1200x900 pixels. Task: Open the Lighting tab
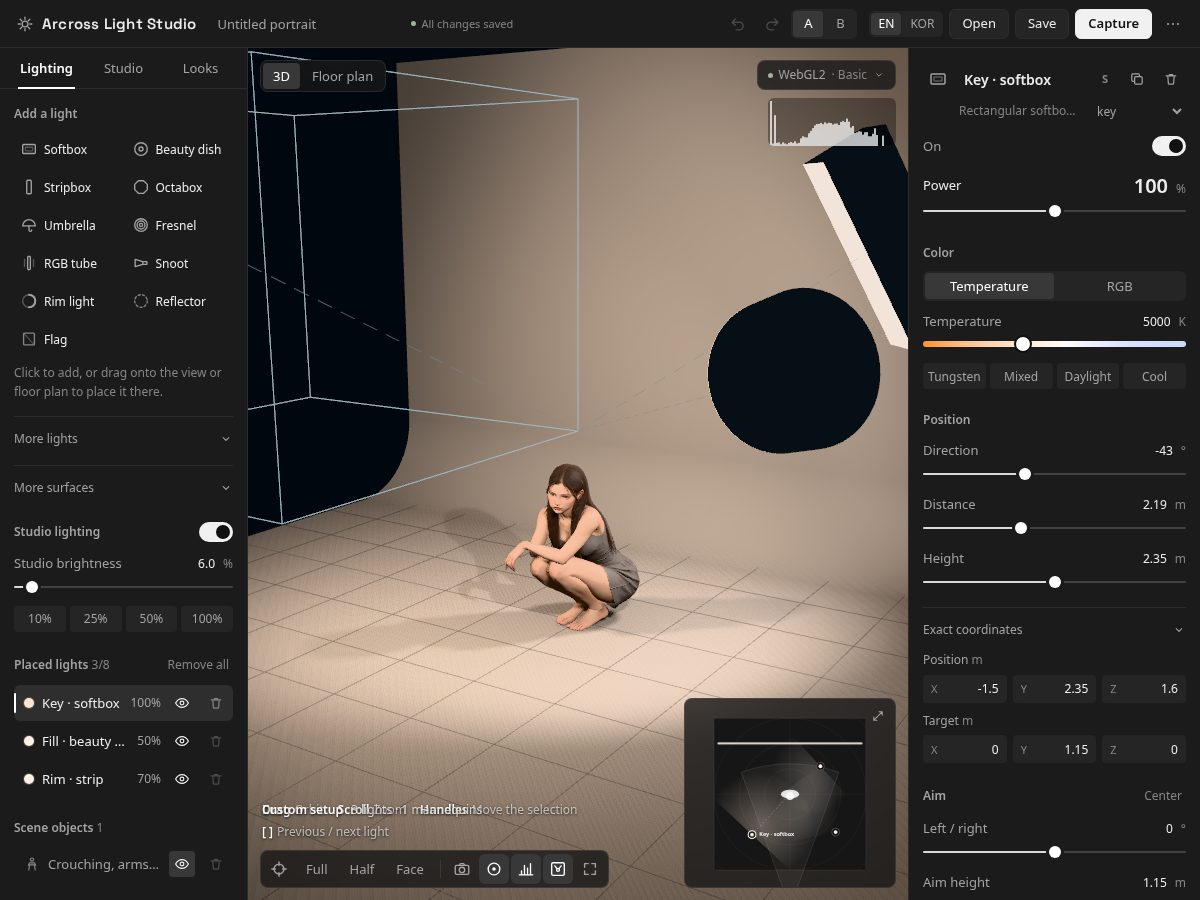(x=46, y=68)
